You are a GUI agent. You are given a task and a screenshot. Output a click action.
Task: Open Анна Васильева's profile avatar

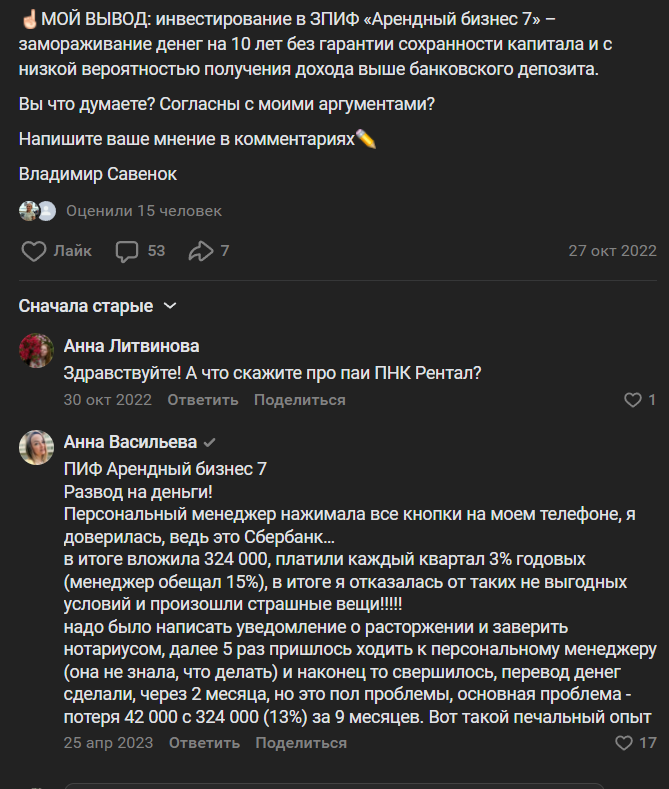click(36, 447)
